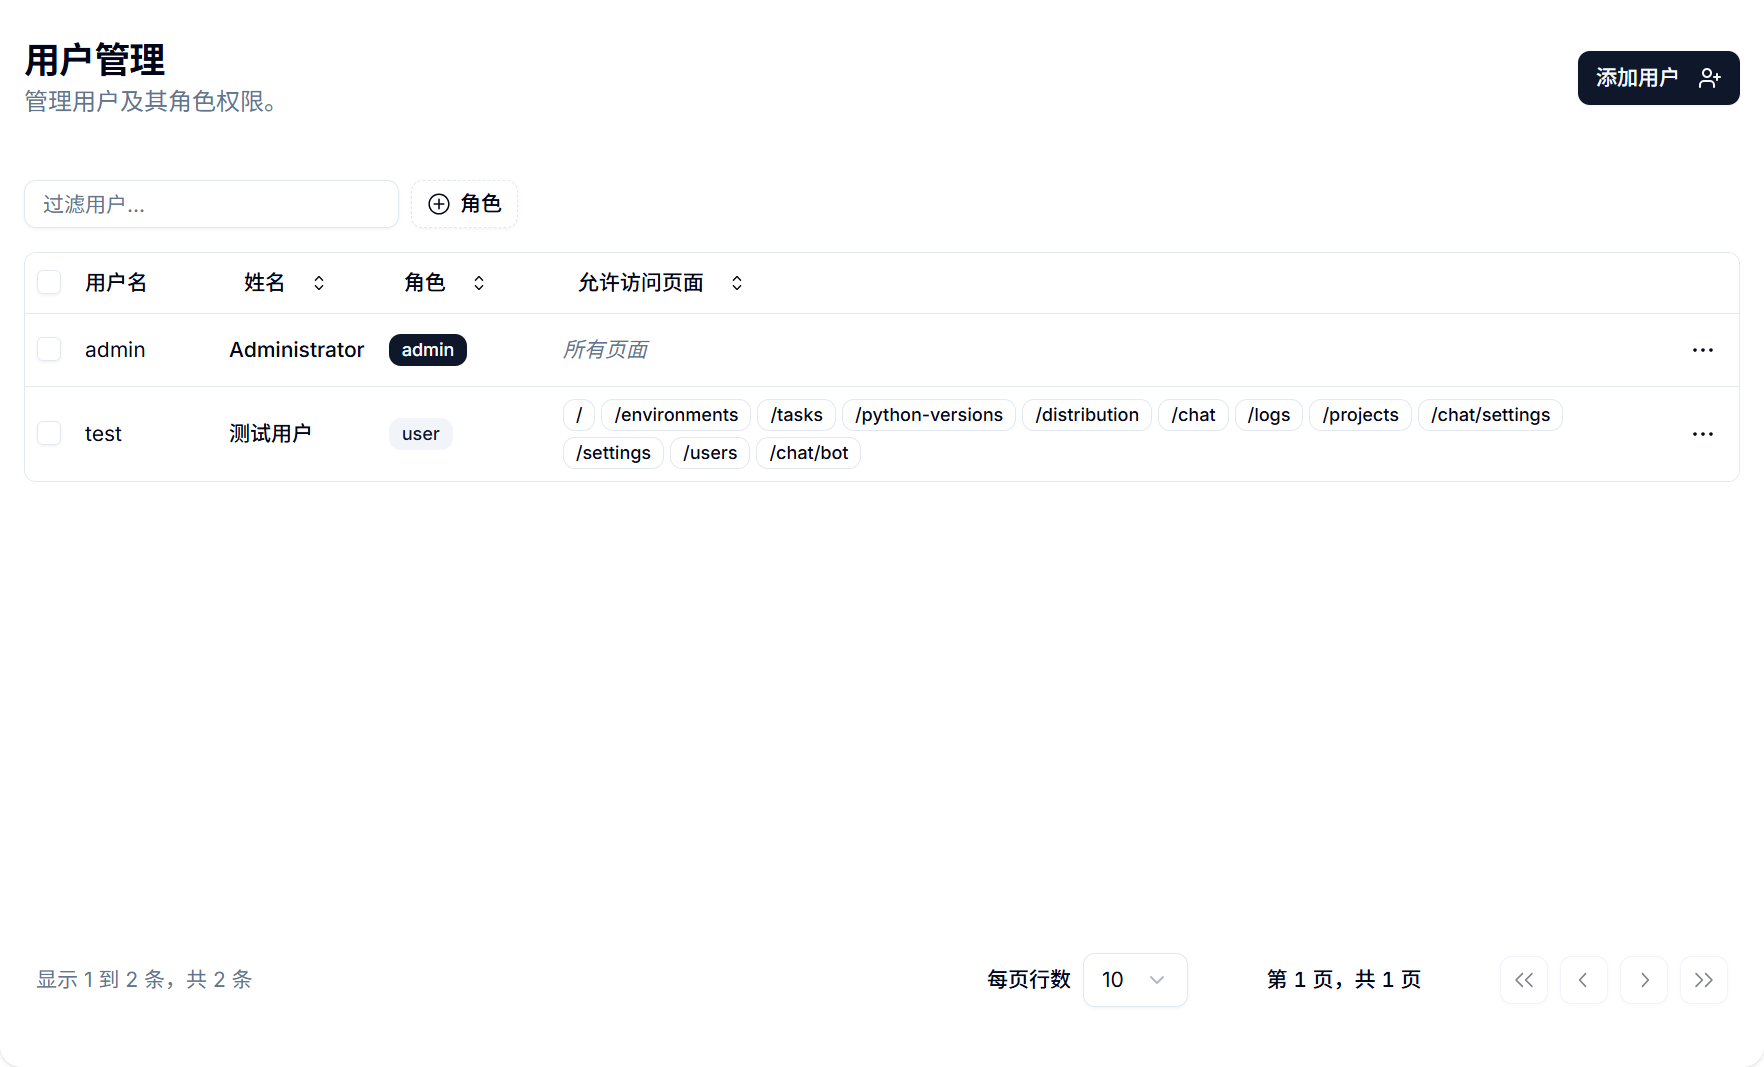Toggle sorting on the 角色 column
This screenshot has height=1067, width=1764.
[x=479, y=282]
